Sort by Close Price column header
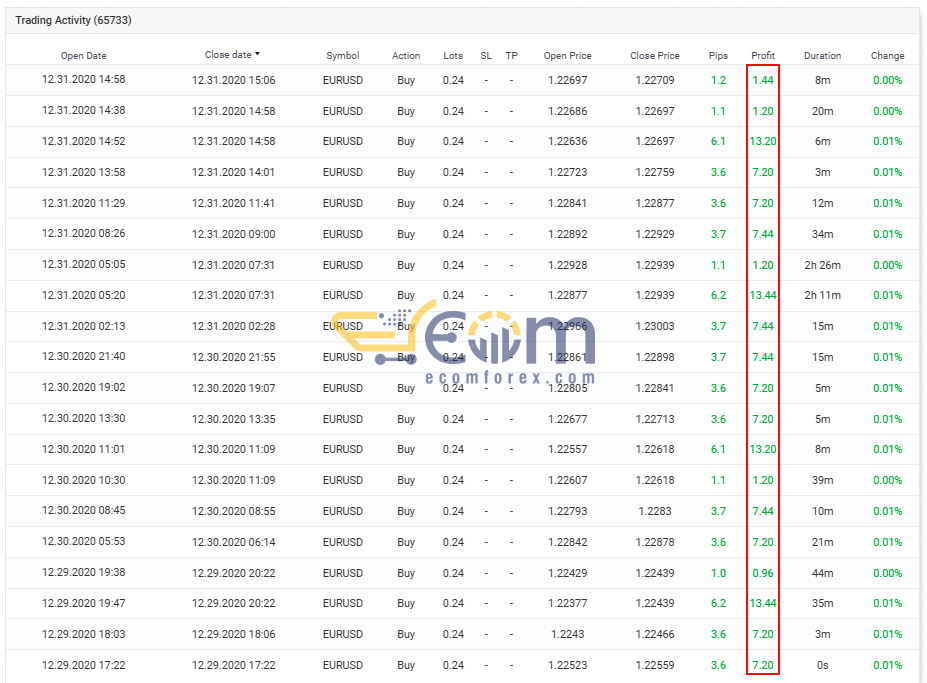Viewport: 927px width, 683px height. pos(654,56)
